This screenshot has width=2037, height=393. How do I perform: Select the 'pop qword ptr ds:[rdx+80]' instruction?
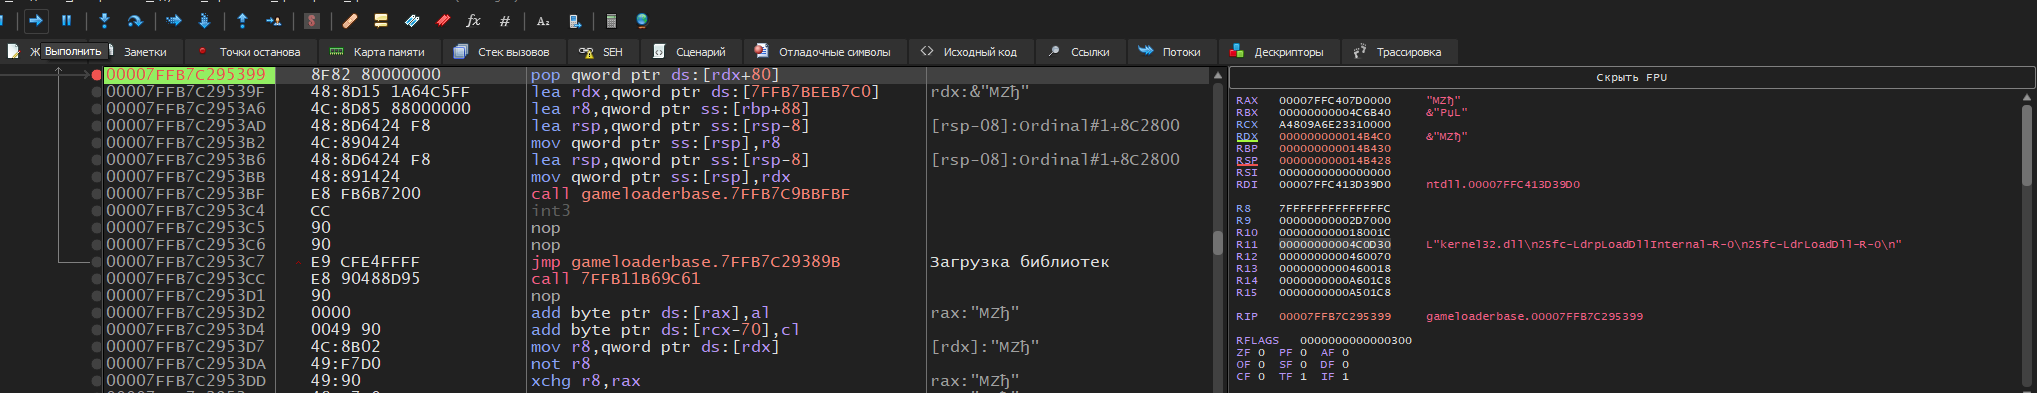(655, 75)
